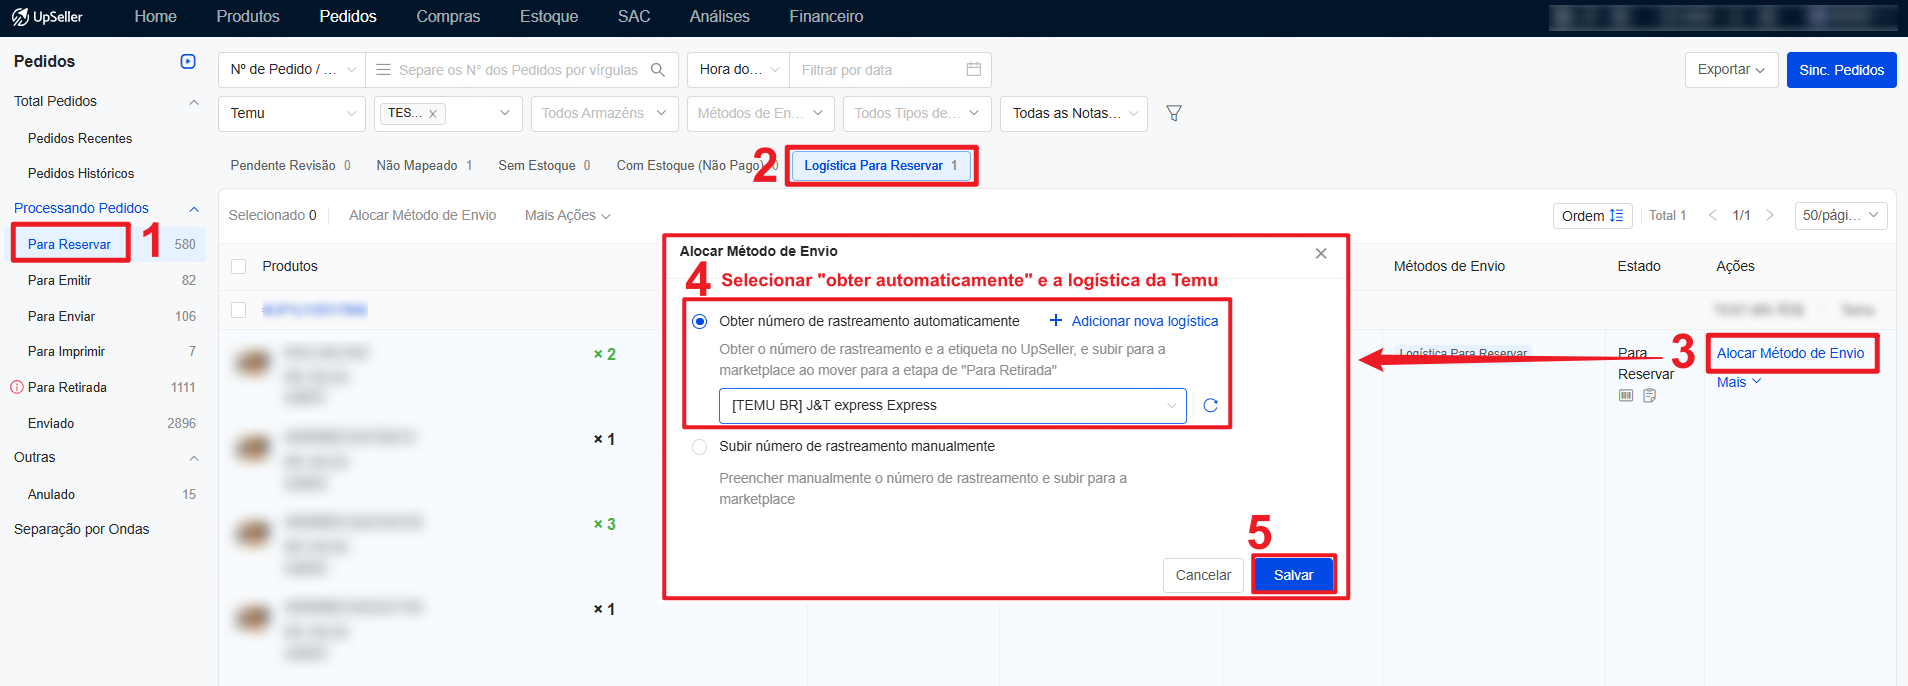Open the Todos Tipos de... dropdown

(917, 113)
